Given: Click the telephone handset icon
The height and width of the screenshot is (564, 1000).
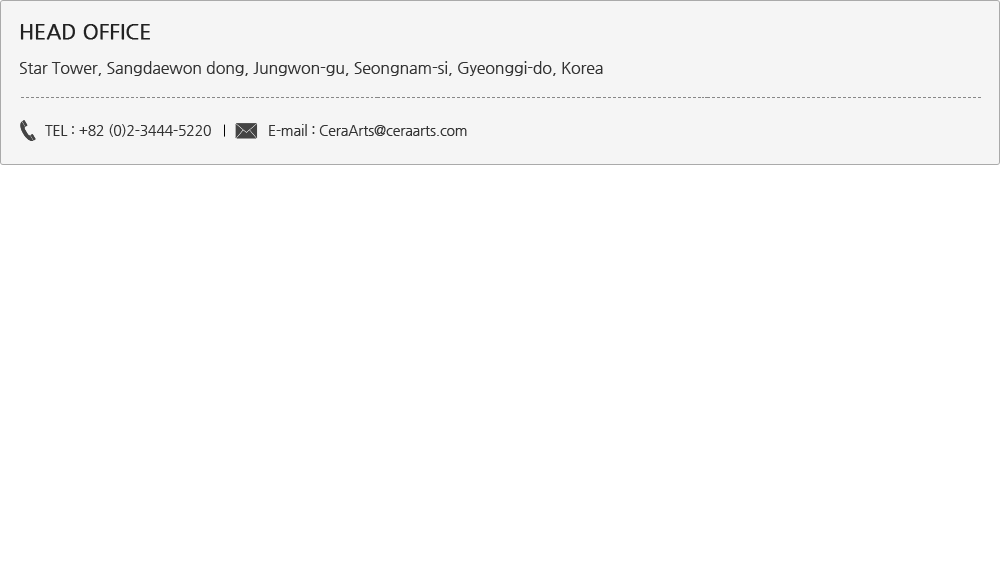Looking at the screenshot, I should pyautogui.click(x=27, y=130).
